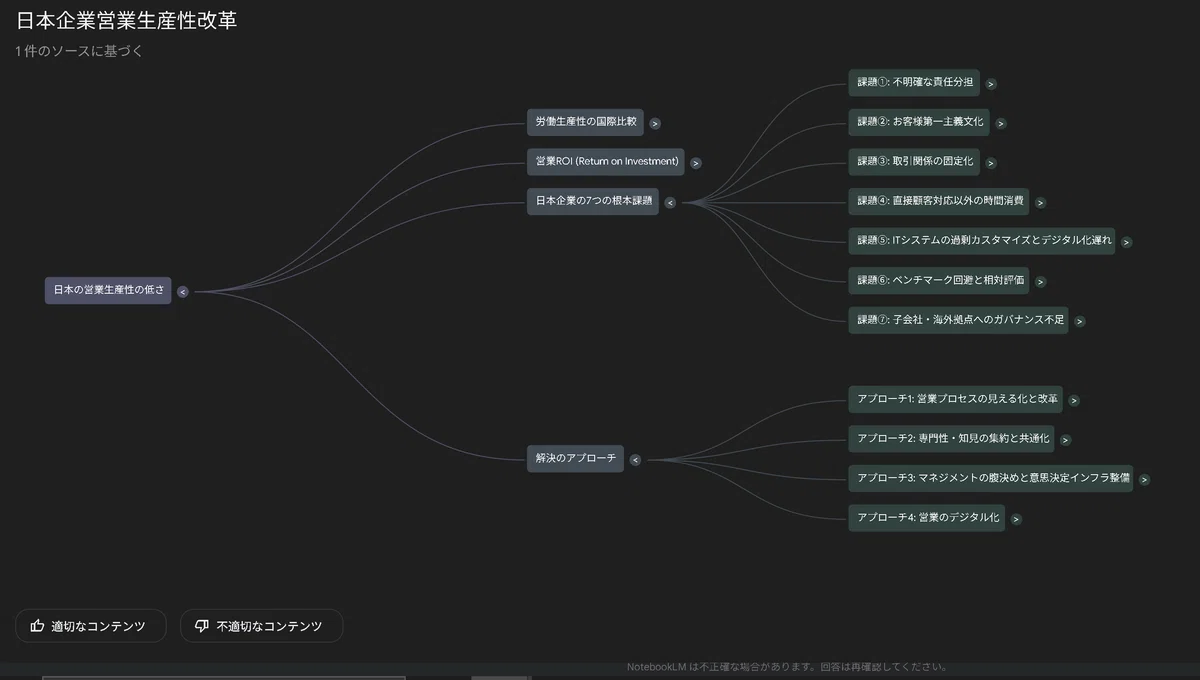
Task: Open node 課題⑤: ITシステムの過剰カスタマイズとデジタル化遅れ
Action: tap(983, 240)
